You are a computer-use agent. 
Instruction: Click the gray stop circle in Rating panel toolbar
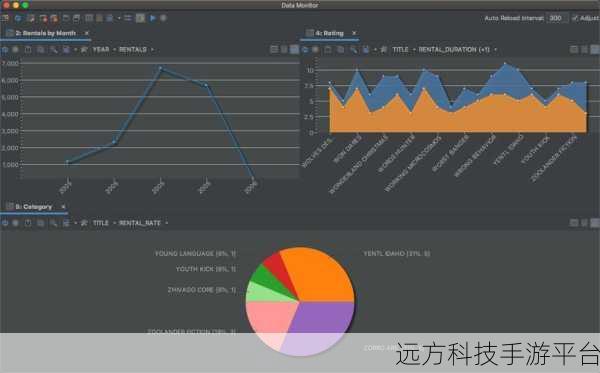tap(316, 49)
